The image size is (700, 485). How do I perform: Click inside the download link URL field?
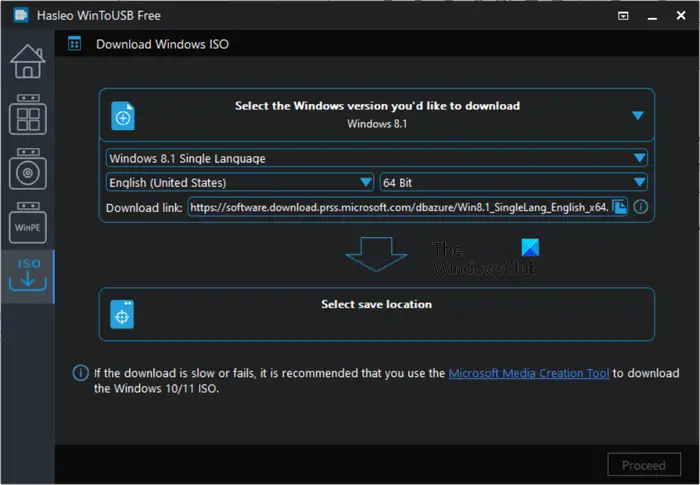400,207
